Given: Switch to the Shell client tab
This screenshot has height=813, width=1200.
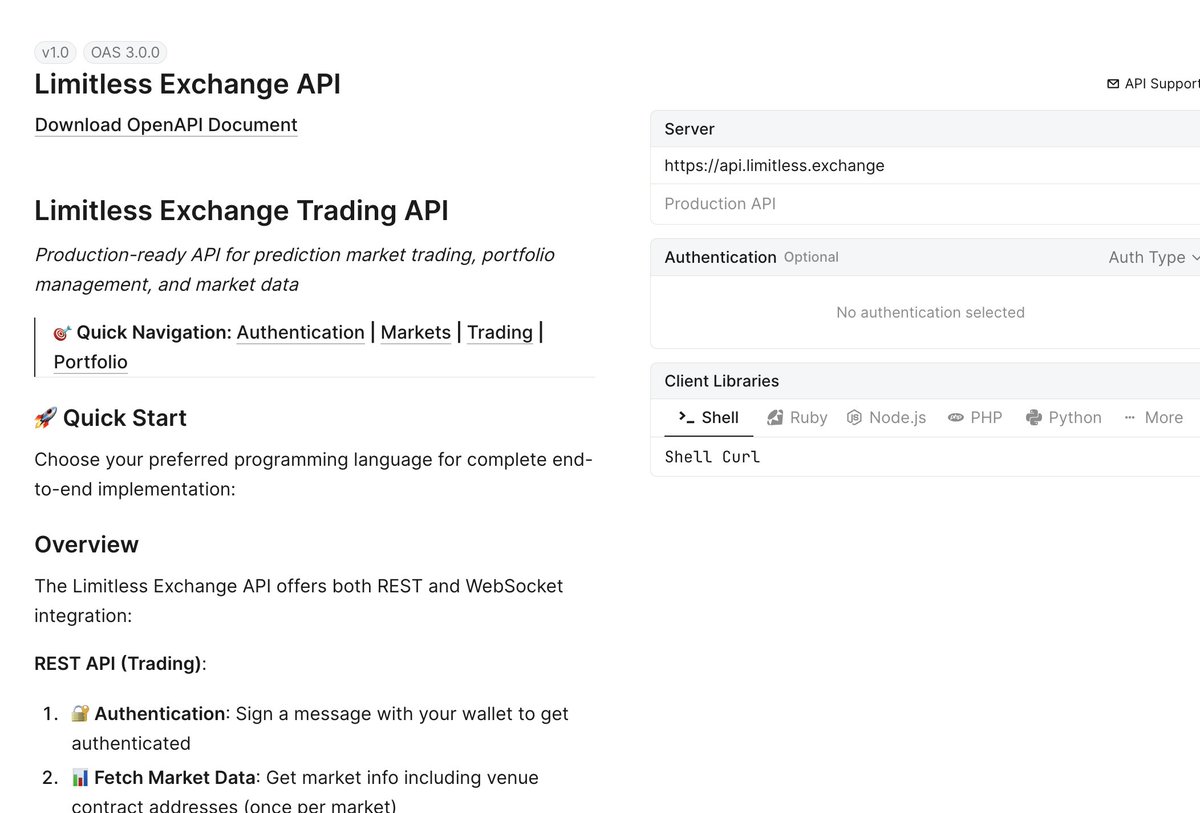Looking at the screenshot, I should (709, 417).
